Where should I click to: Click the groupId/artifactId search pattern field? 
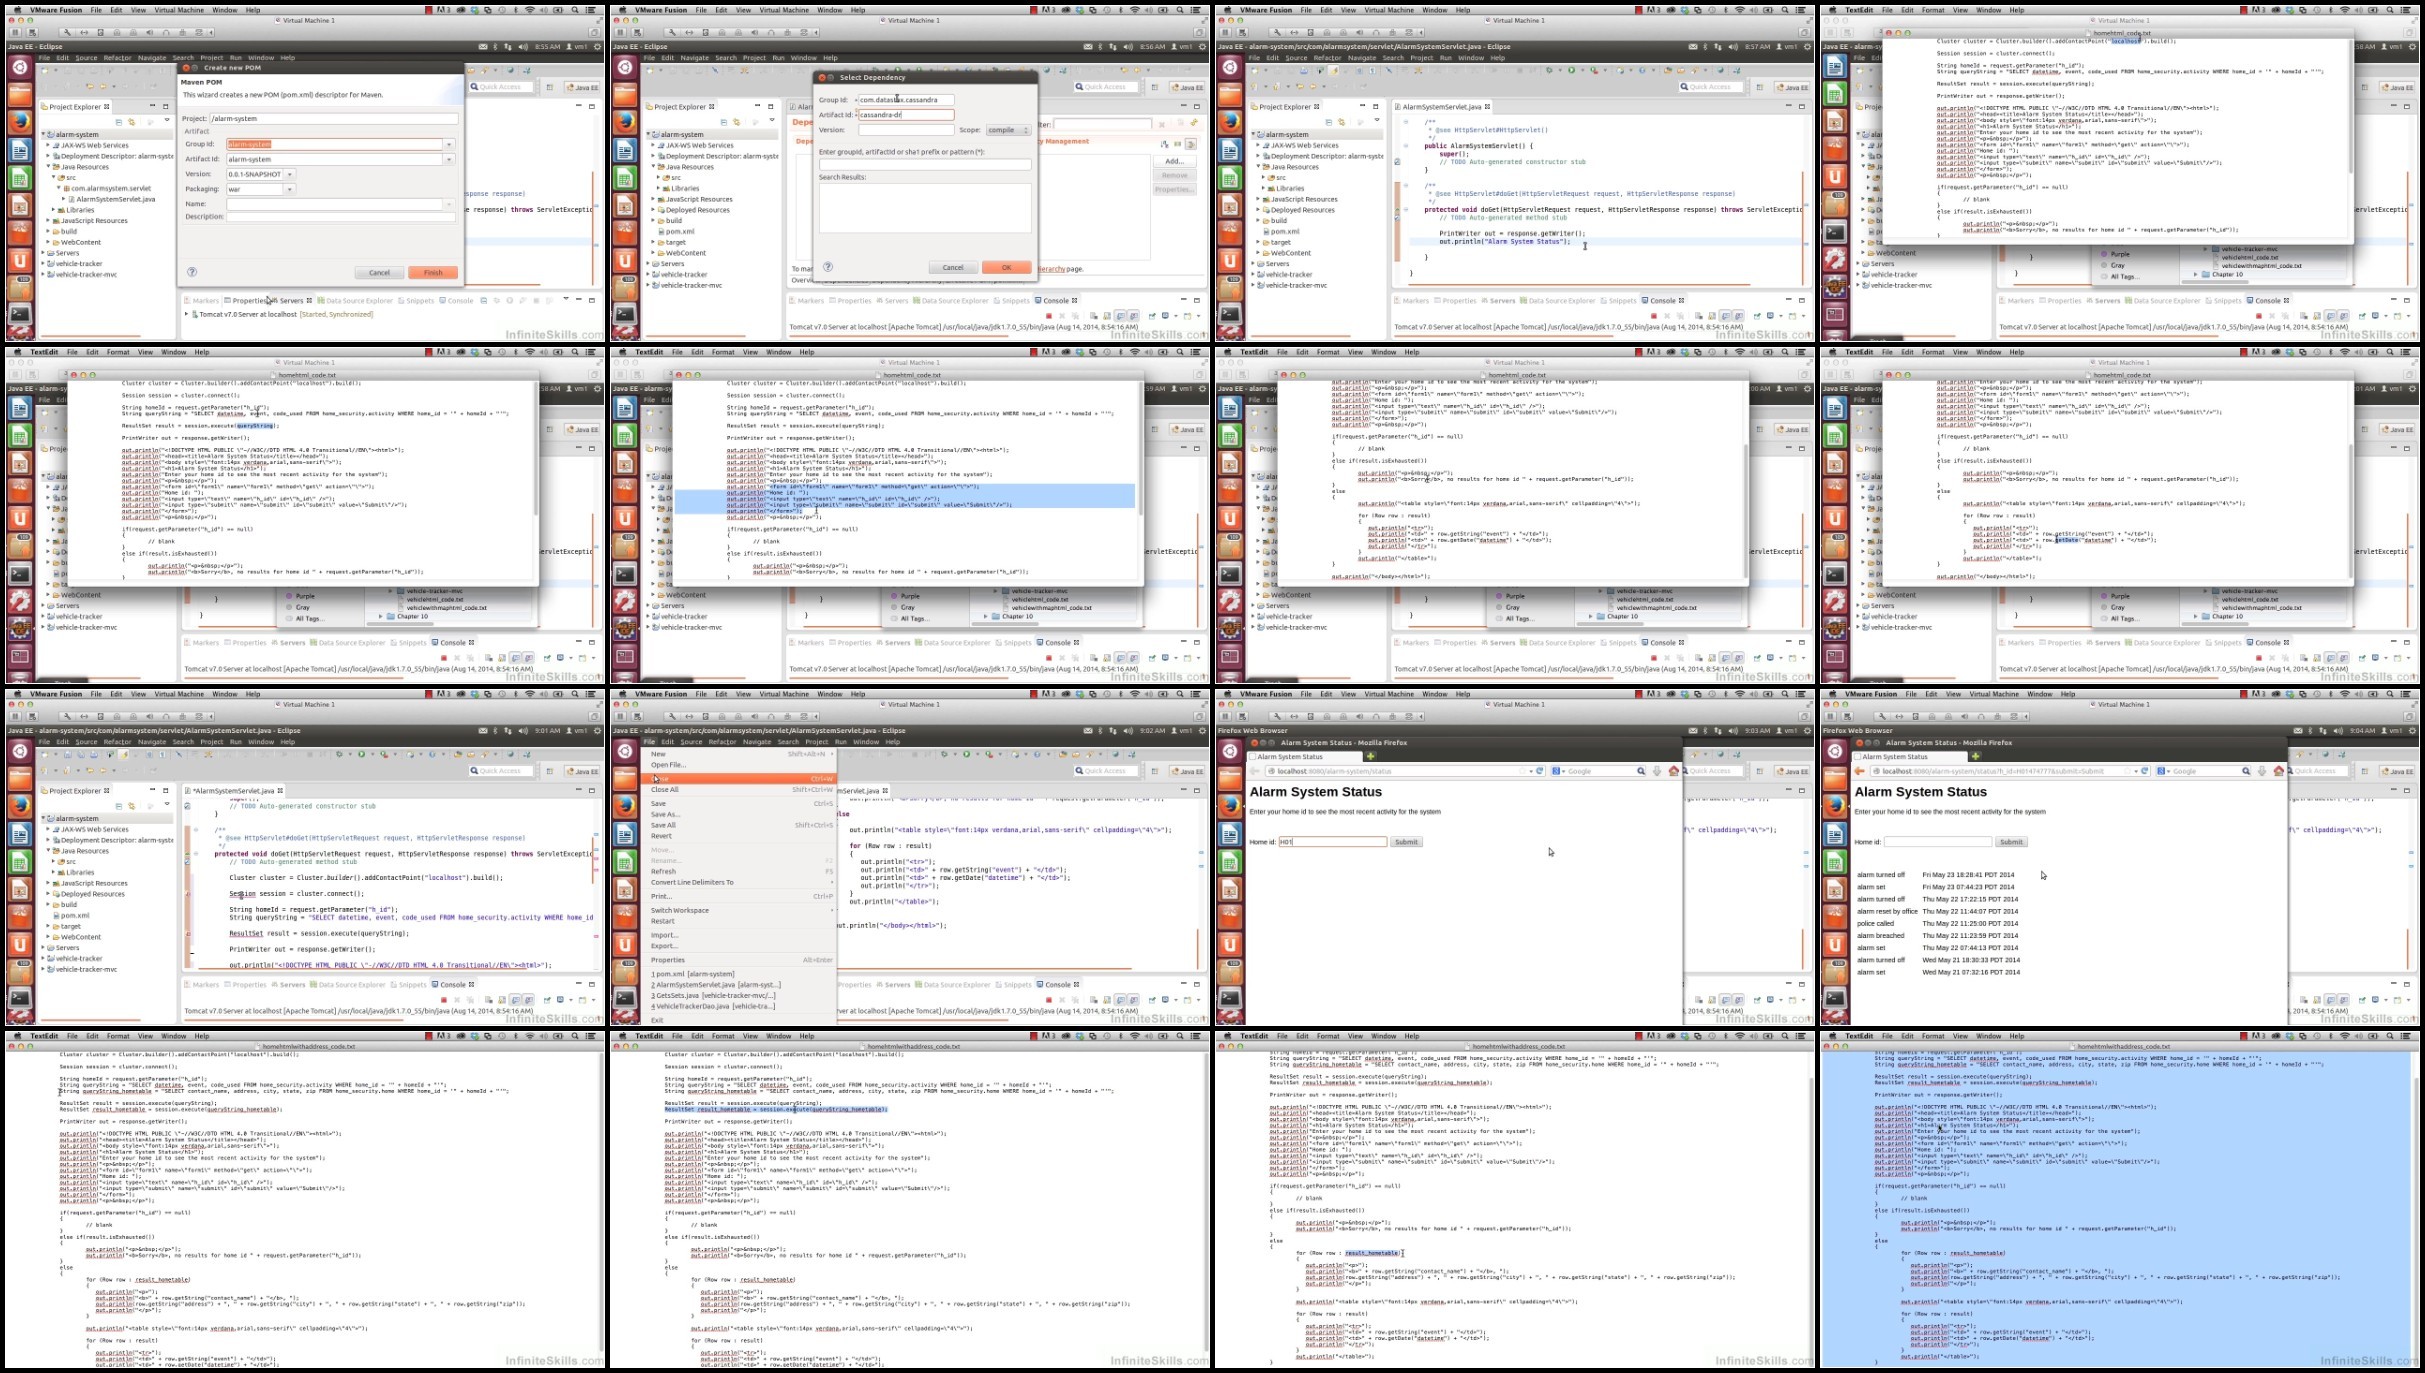click(x=925, y=164)
